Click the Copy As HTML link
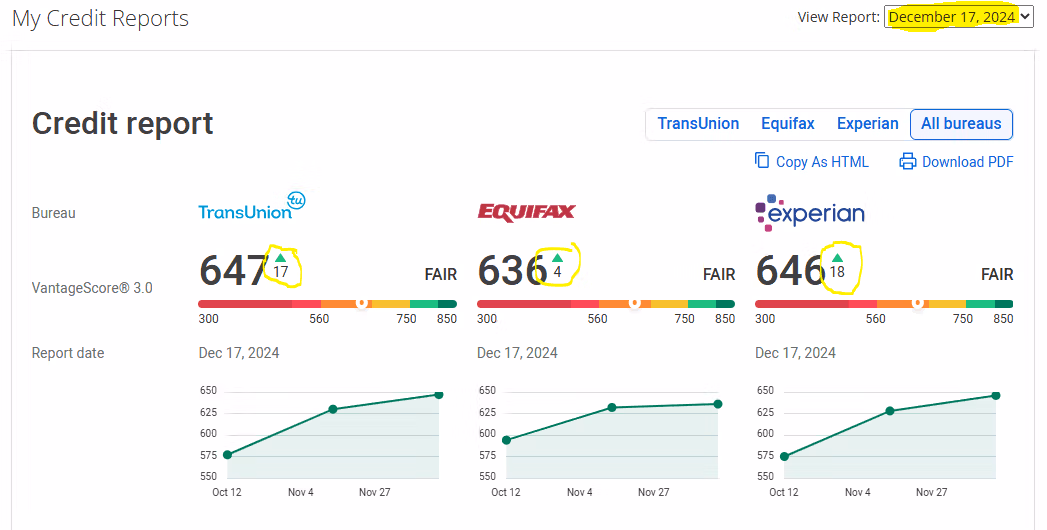Viewport: 1047px width, 530px height. [x=822, y=162]
